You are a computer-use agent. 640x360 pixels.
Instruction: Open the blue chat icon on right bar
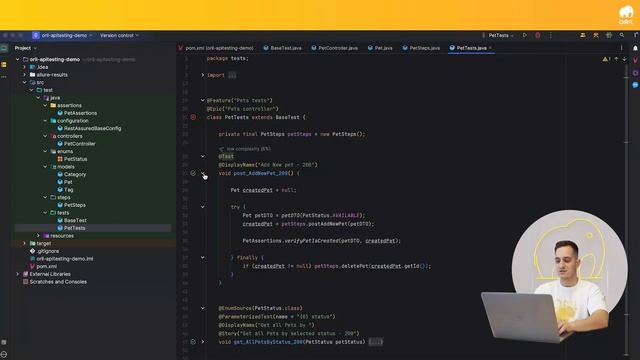tap(636, 85)
